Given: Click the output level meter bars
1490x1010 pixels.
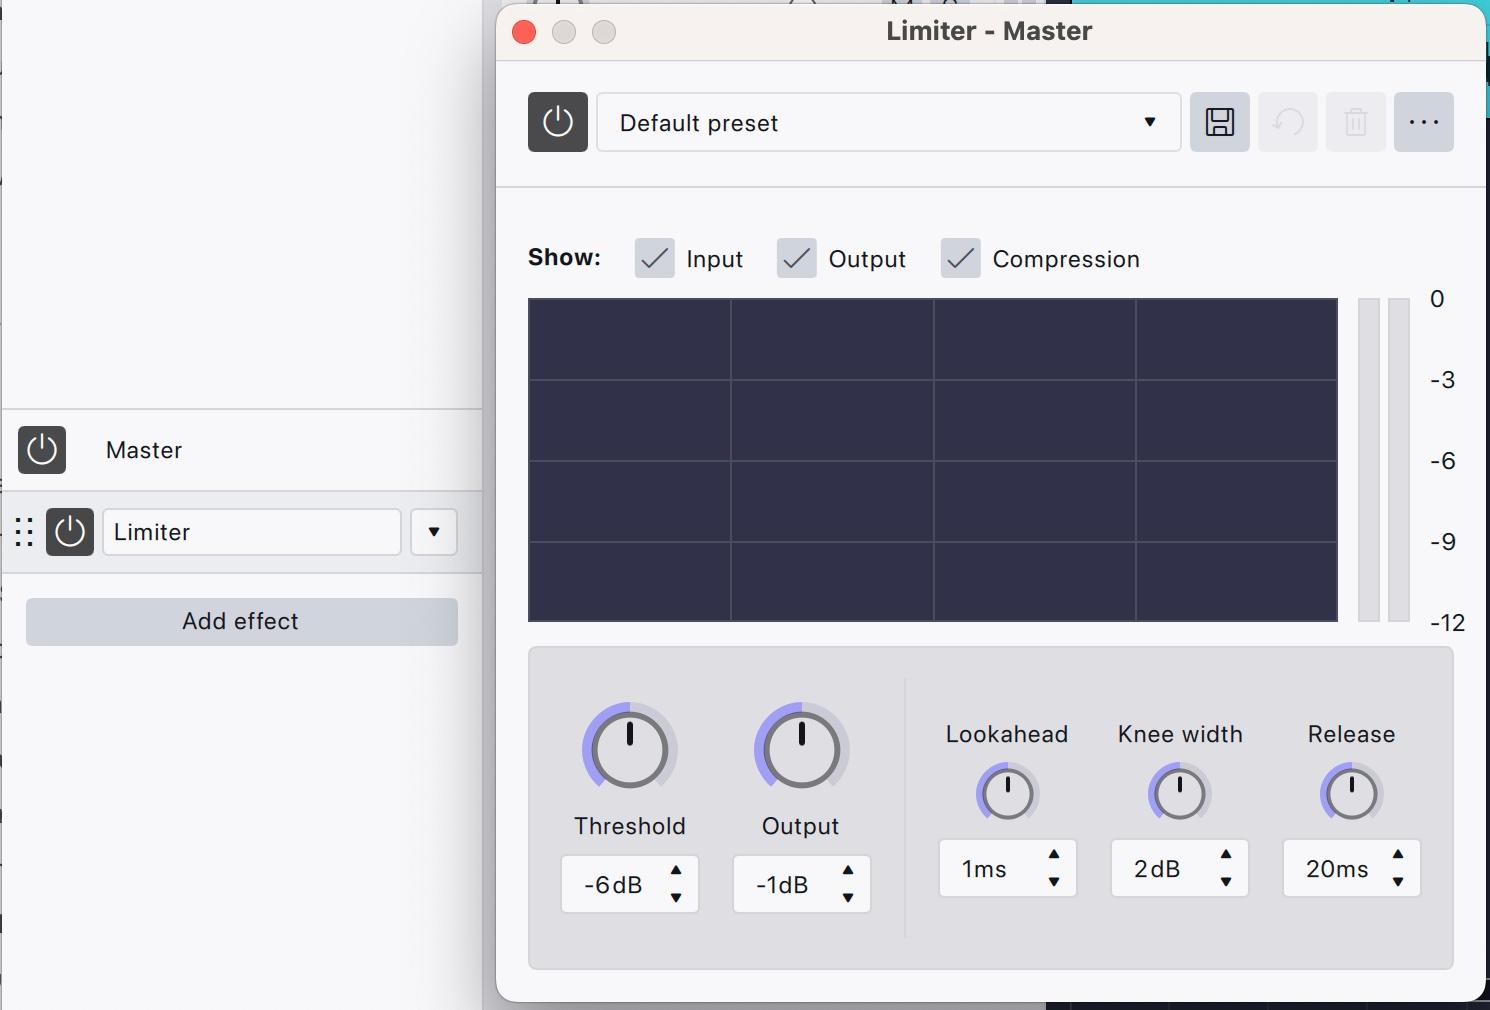Looking at the screenshot, I should tap(1384, 460).
